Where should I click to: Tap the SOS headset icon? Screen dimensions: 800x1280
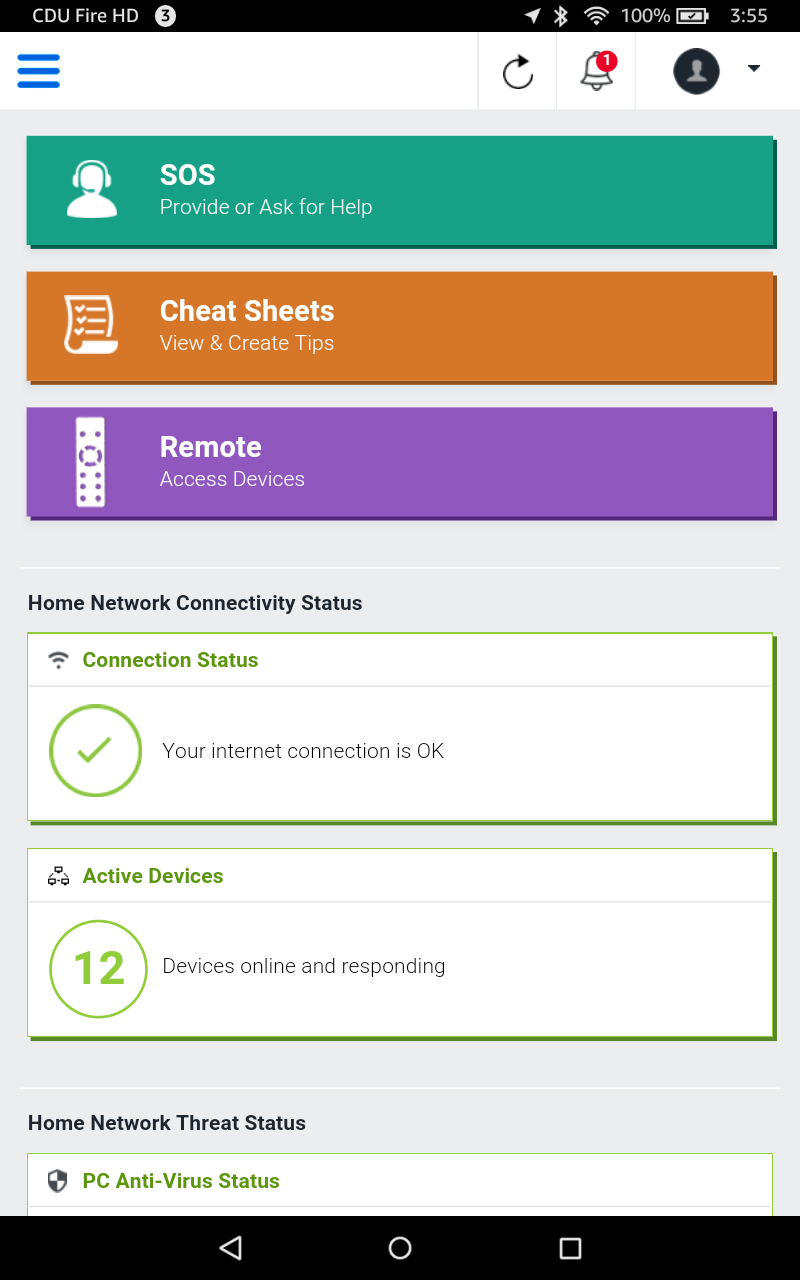click(91, 190)
